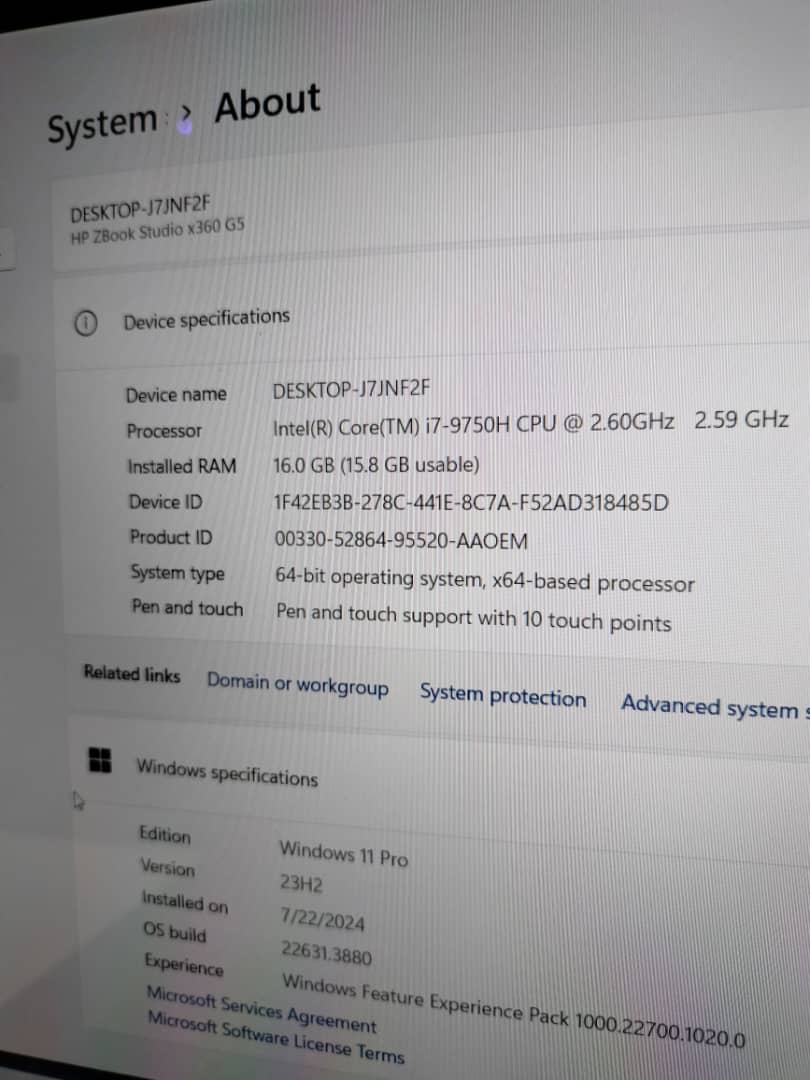Image resolution: width=810 pixels, height=1080 pixels.
Task: Click the OS build 22631.3880 value
Action: (x=326, y=953)
